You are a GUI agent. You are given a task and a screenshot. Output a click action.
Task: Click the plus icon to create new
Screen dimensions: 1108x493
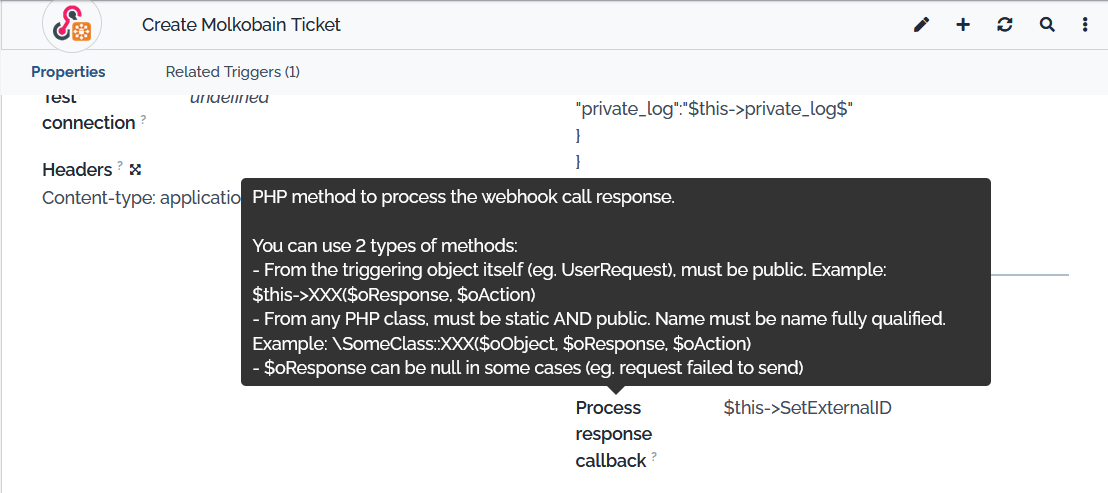(x=963, y=25)
